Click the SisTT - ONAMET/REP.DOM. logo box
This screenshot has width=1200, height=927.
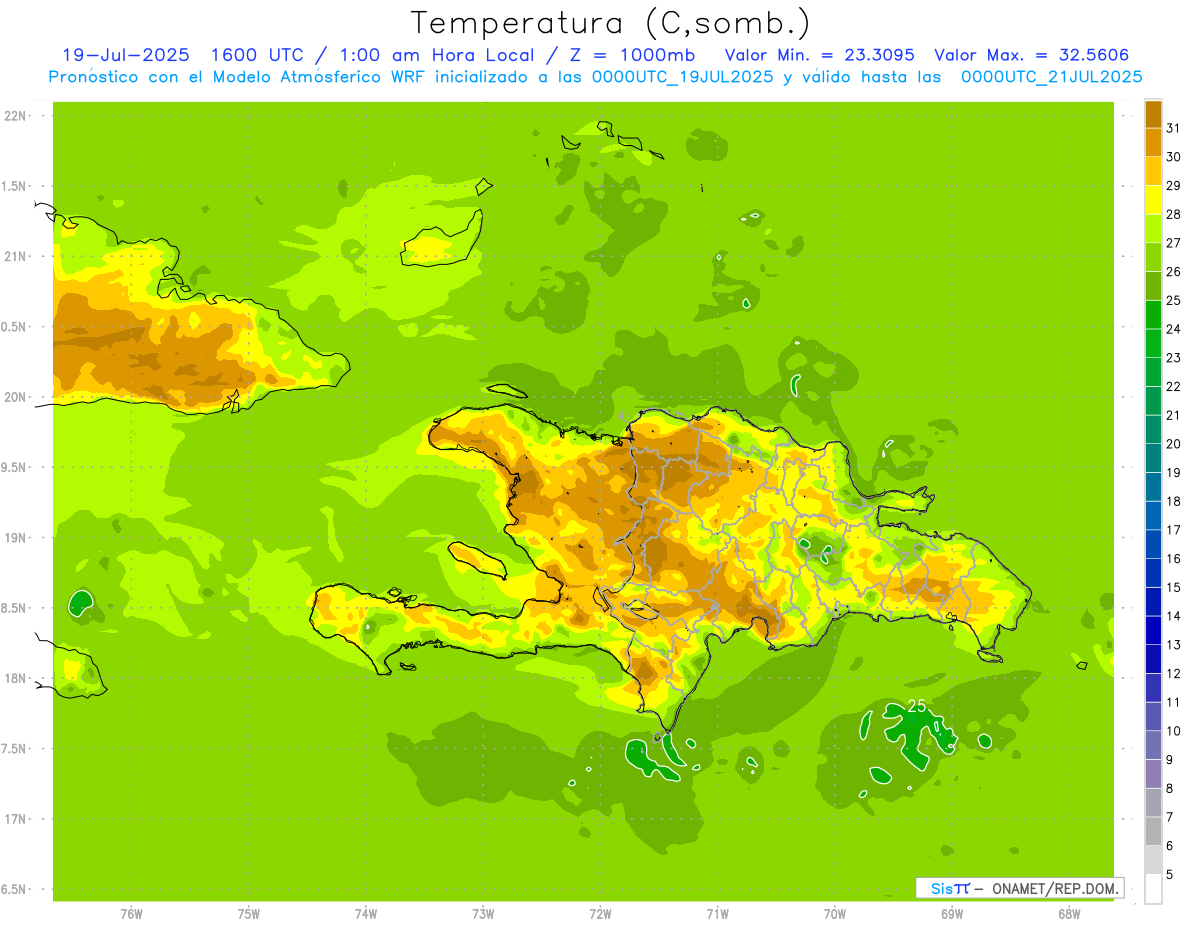coord(1019,888)
